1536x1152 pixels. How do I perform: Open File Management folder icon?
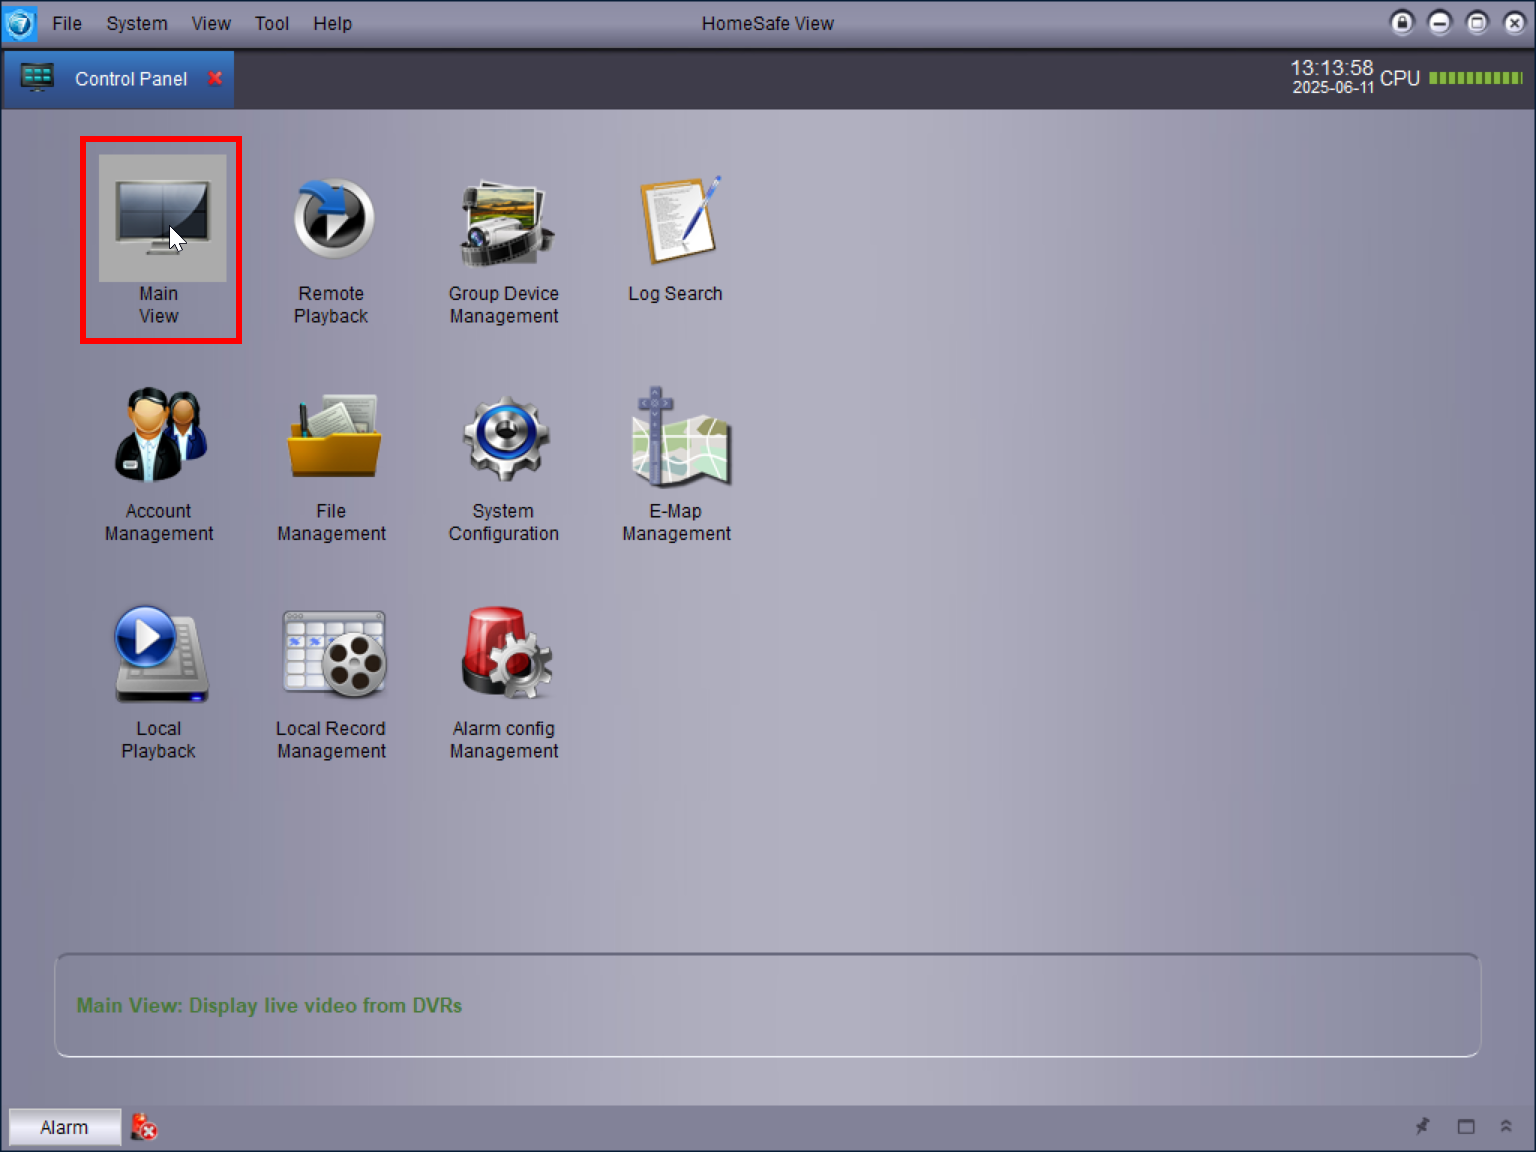(332, 438)
